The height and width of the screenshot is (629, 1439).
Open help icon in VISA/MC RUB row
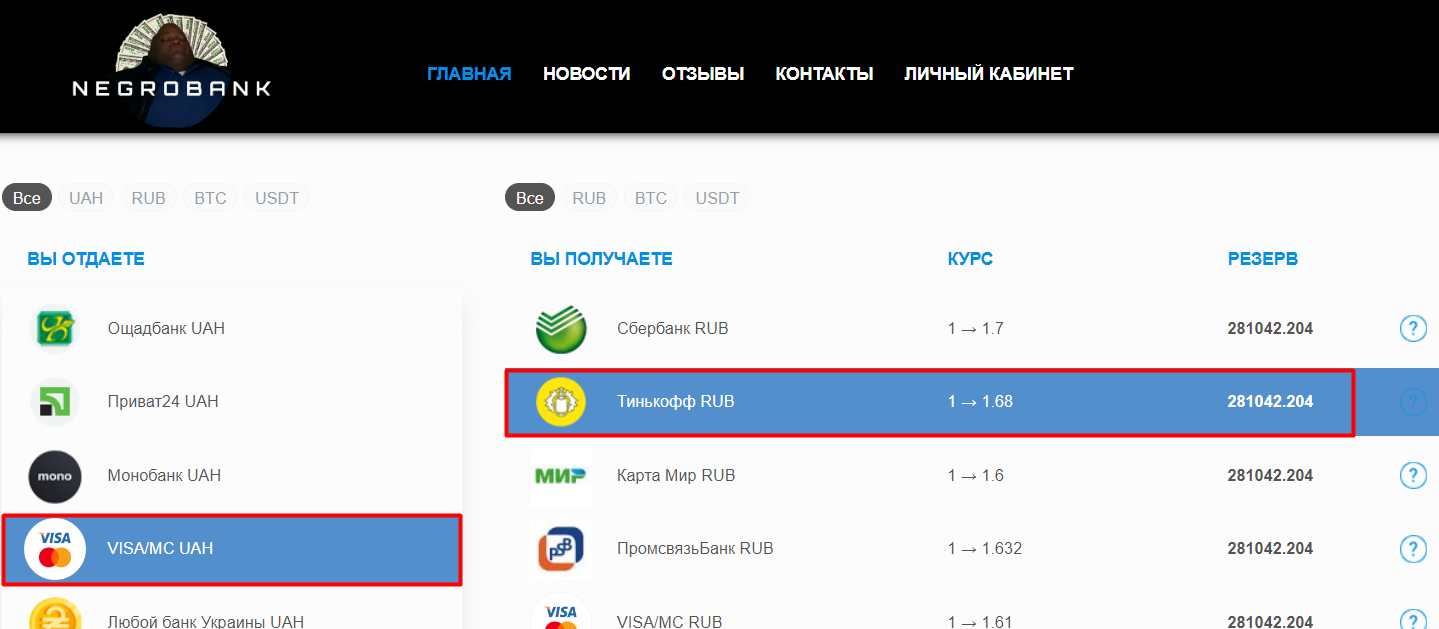(1413, 619)
